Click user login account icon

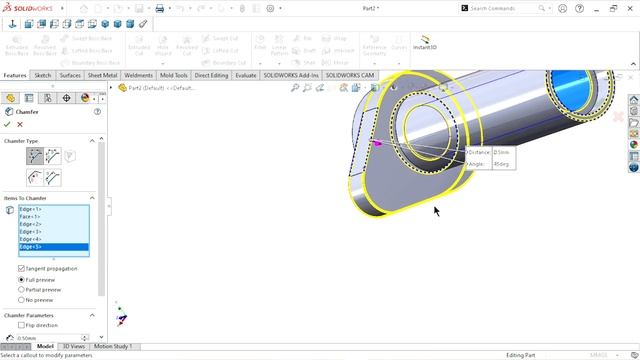click(x=562, y=8)
